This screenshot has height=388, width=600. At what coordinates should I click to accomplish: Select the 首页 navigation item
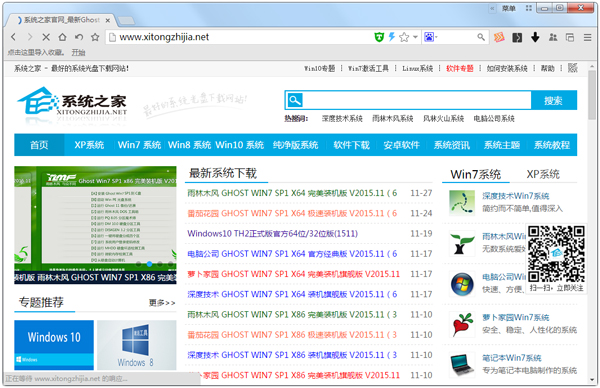pos(39,145)
